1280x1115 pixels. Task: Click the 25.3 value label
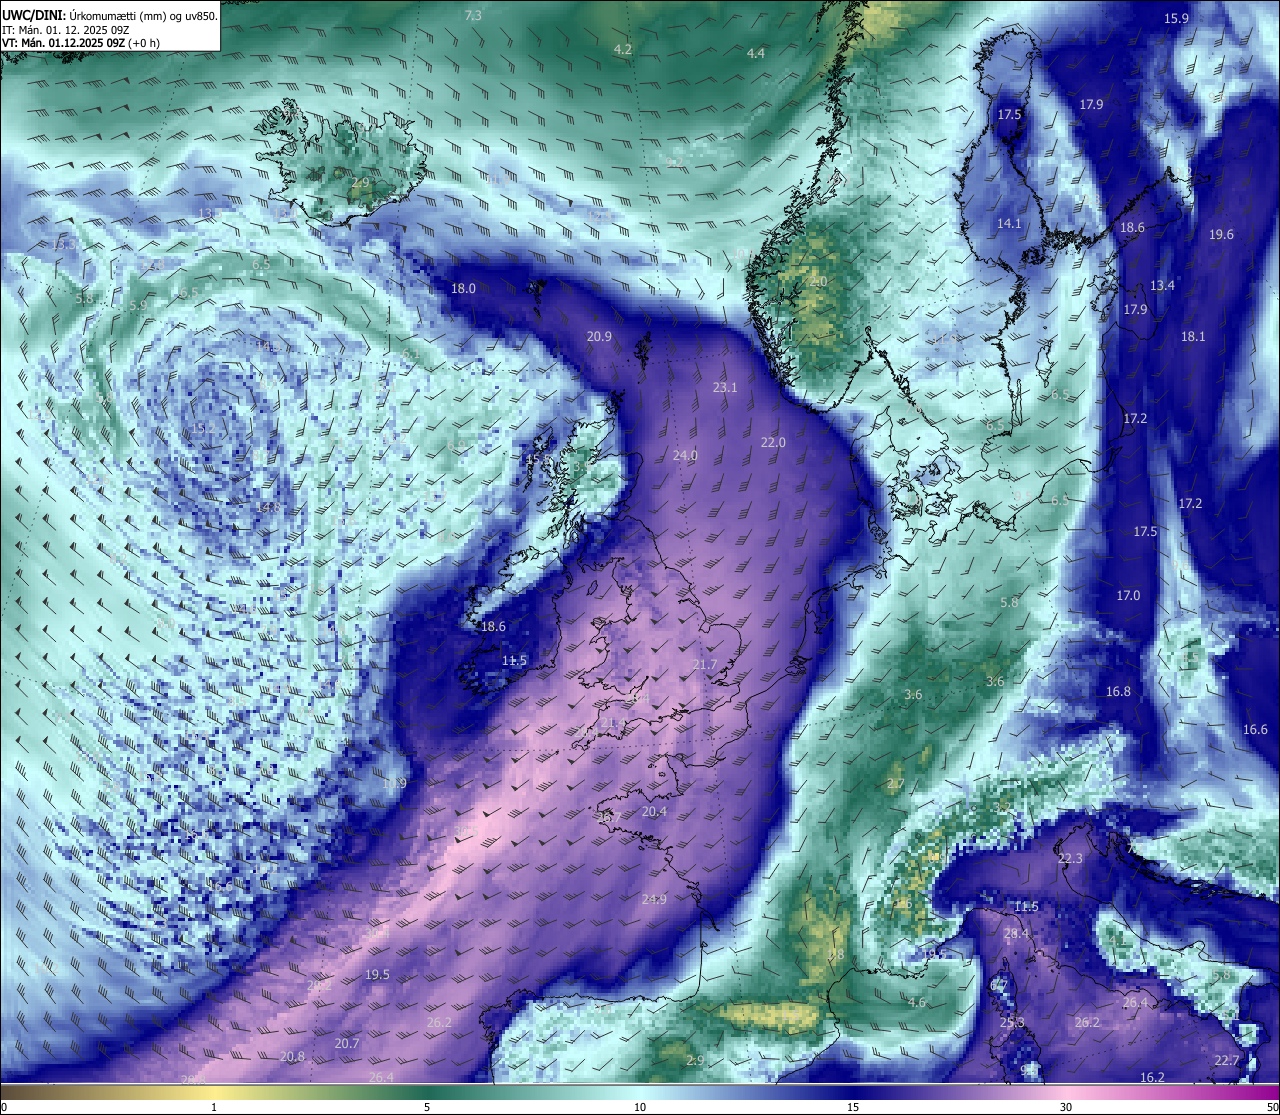1012,1022
